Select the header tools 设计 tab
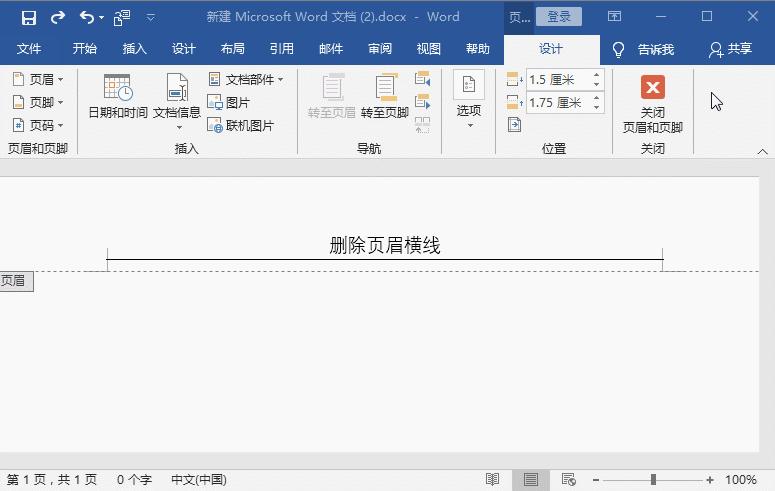The image size is (775, 491). tap(551, 49)
